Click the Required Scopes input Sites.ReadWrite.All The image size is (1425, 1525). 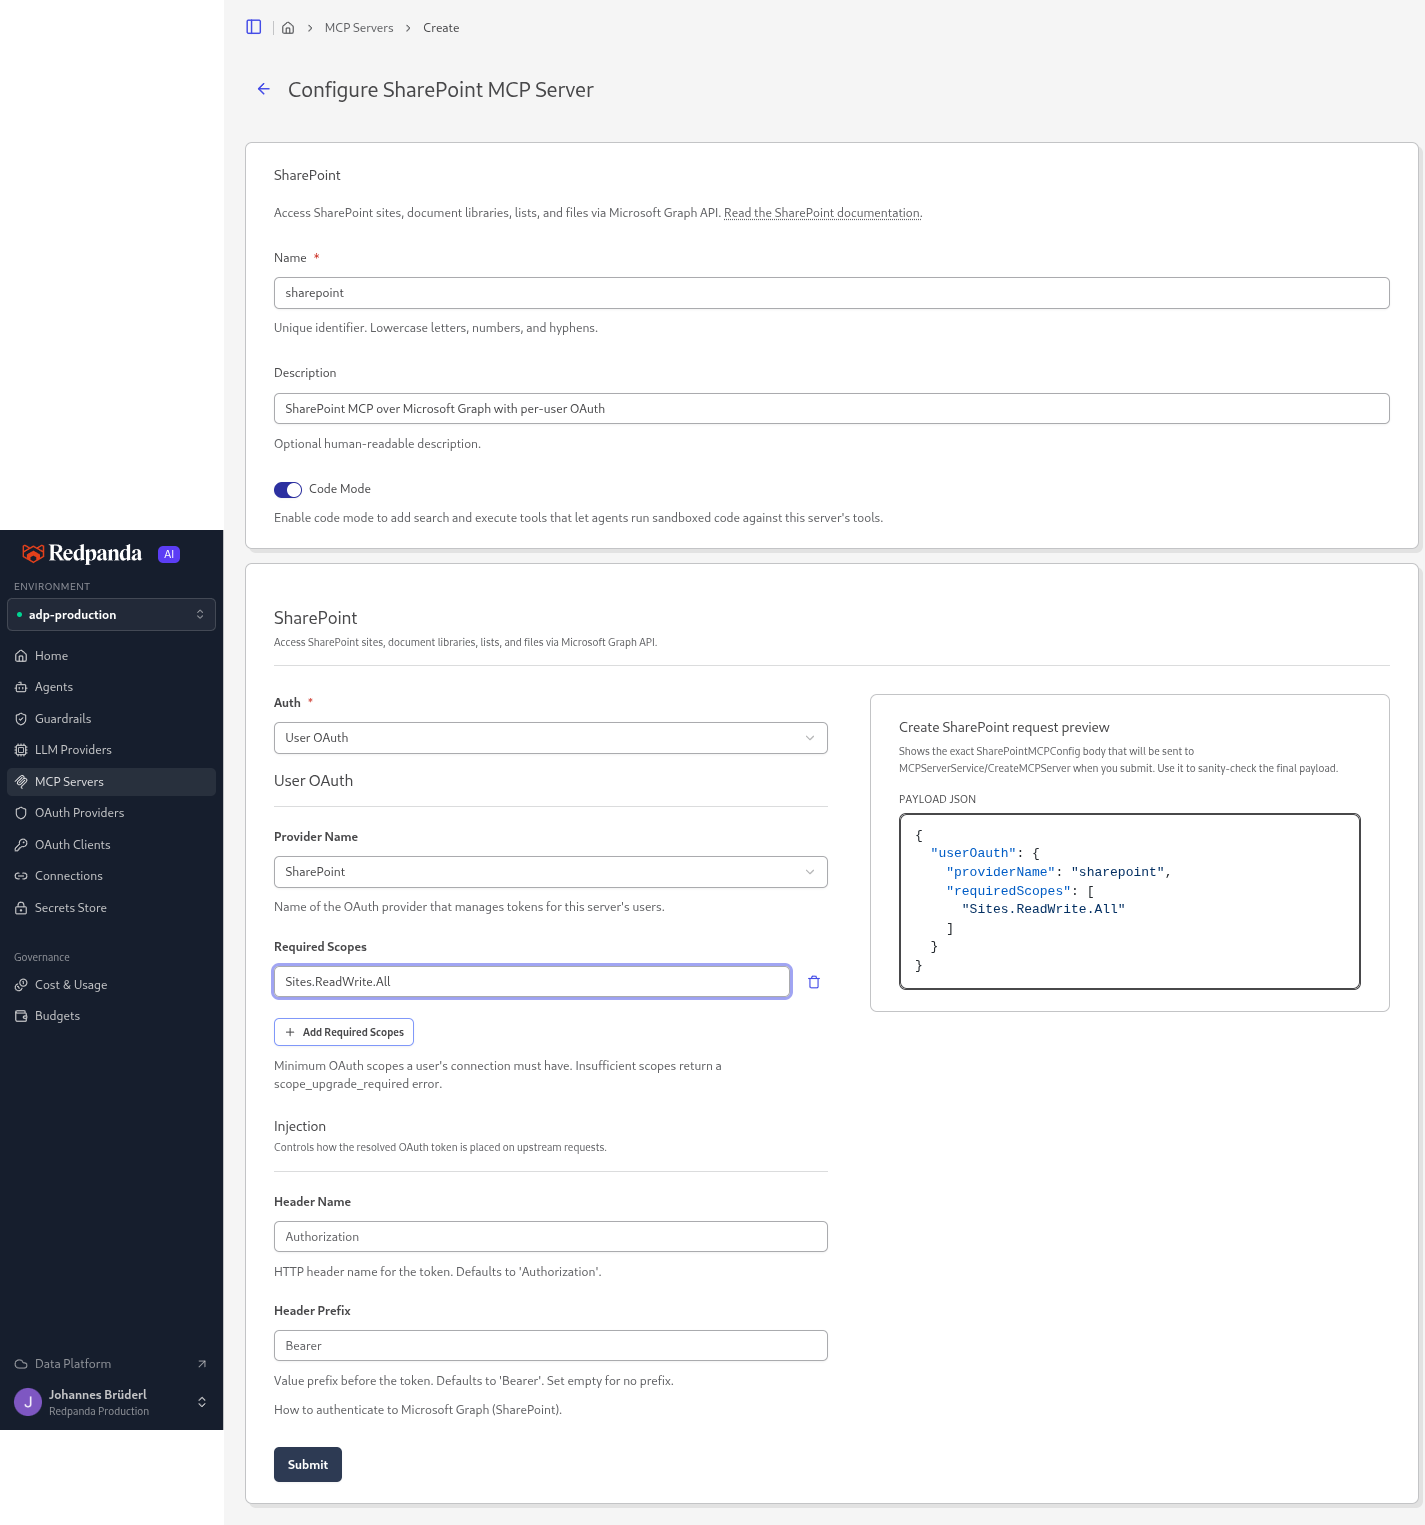point(532,982)
